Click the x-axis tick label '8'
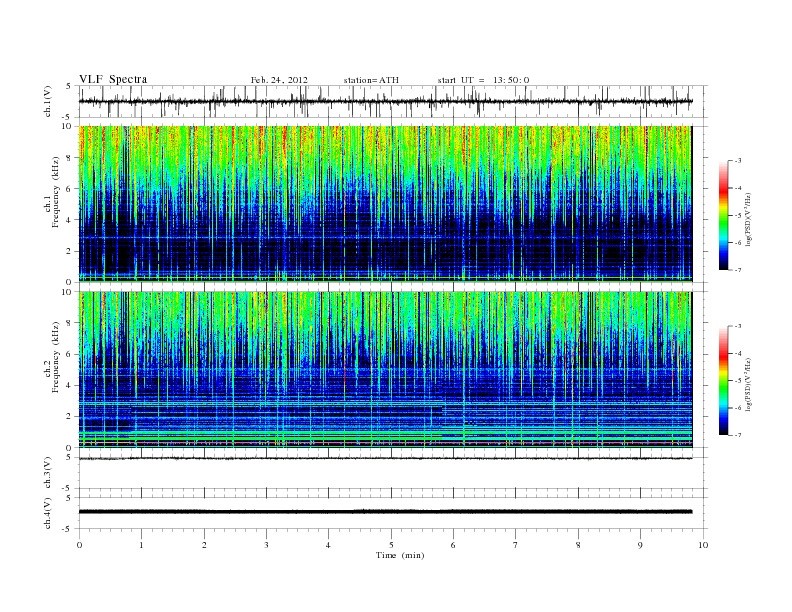Viewport: 792px width, 612px height. [x=578, y=545]
